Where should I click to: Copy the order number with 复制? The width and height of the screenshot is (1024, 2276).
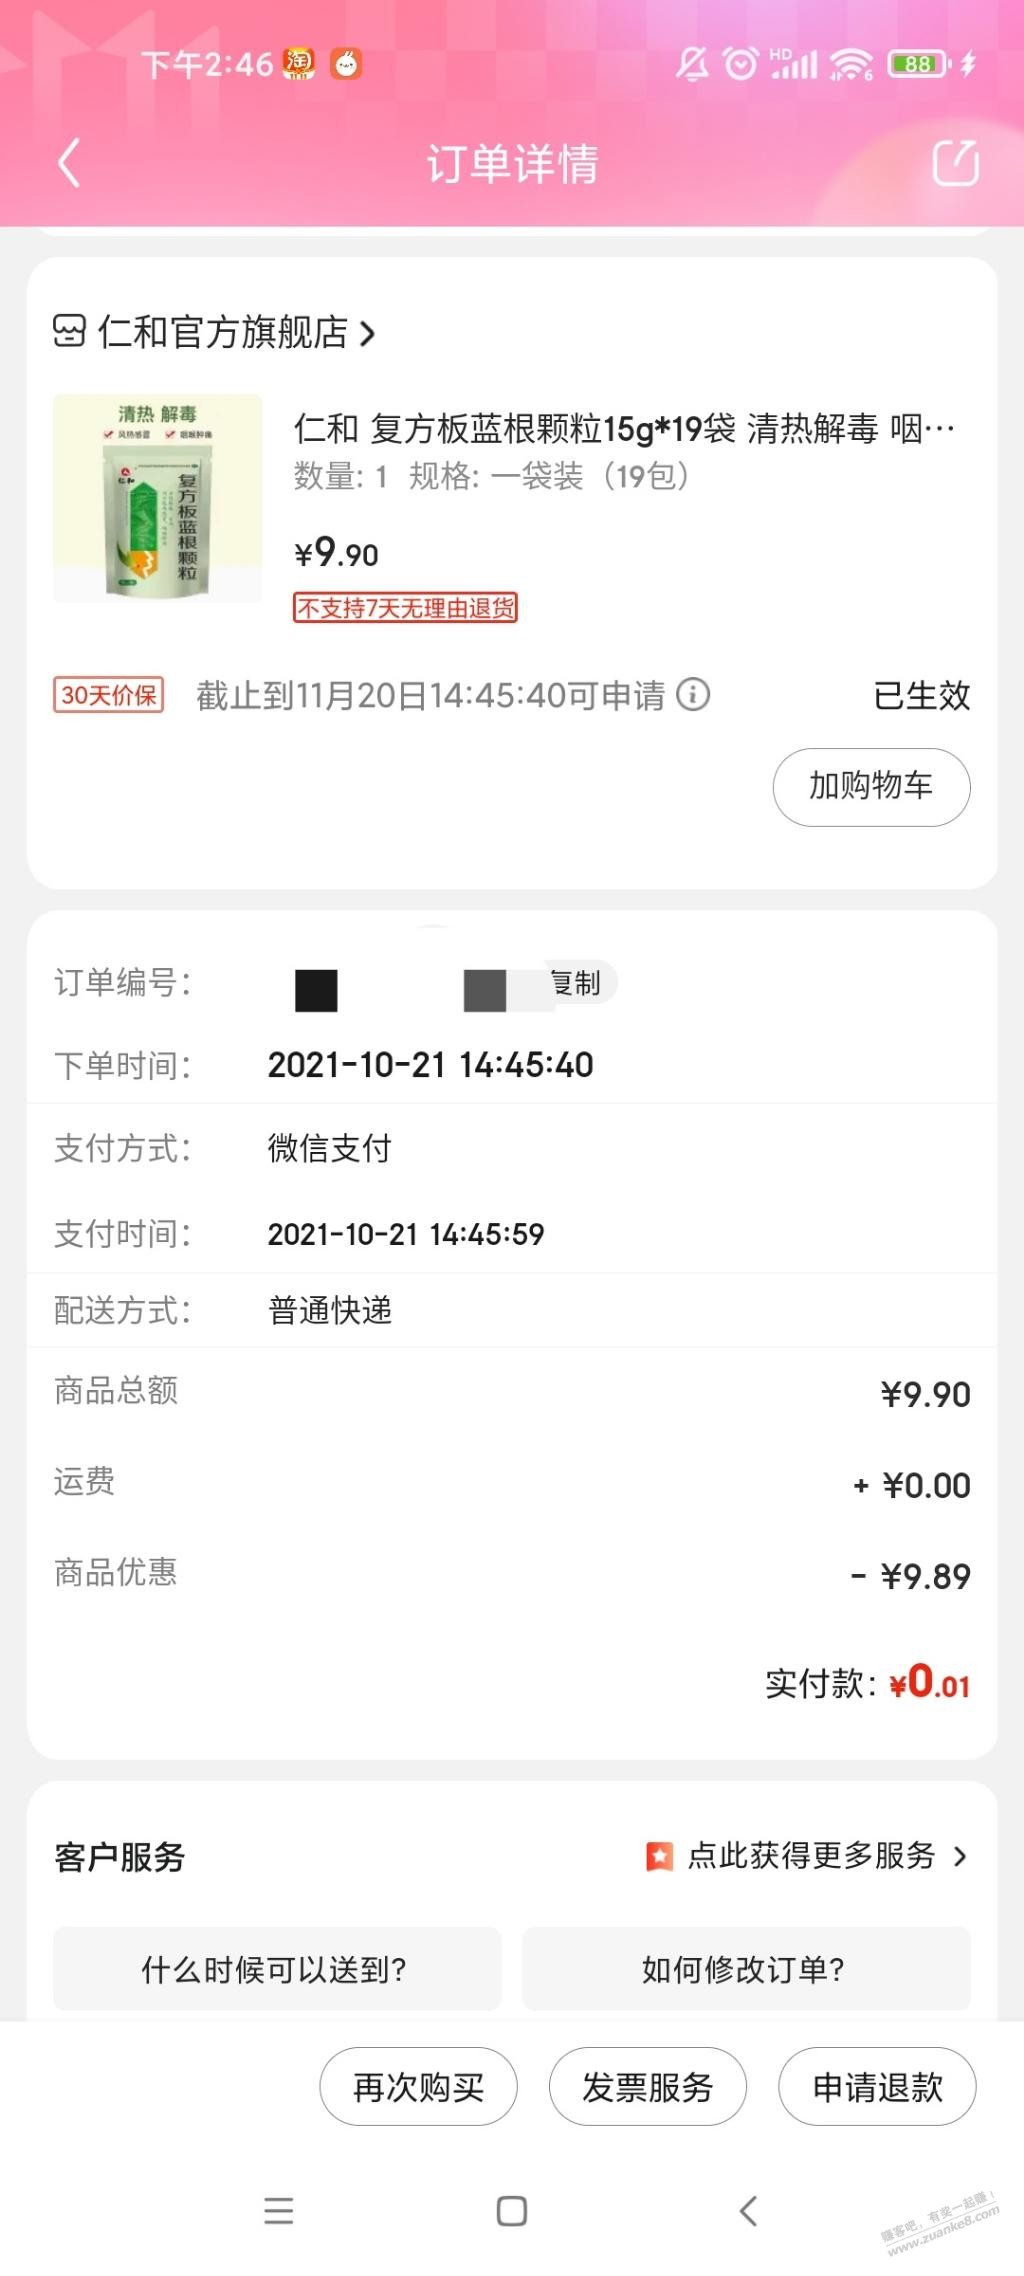[x=578, y=983]
